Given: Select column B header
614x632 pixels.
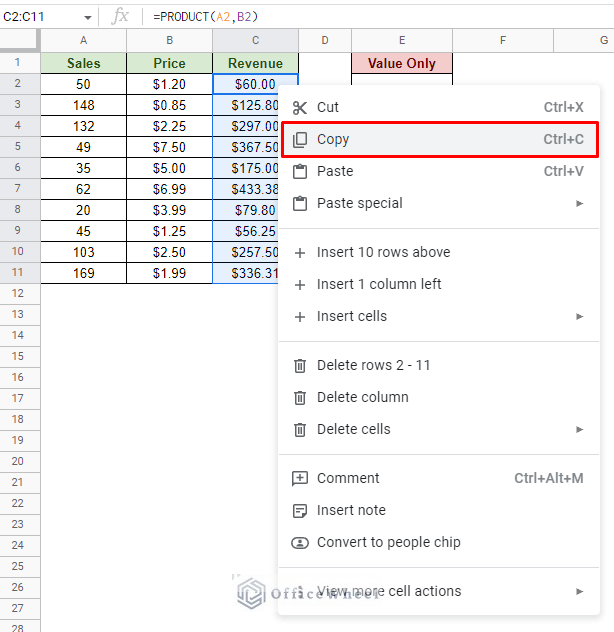Looking at the screenshot, I should [169, 40].
